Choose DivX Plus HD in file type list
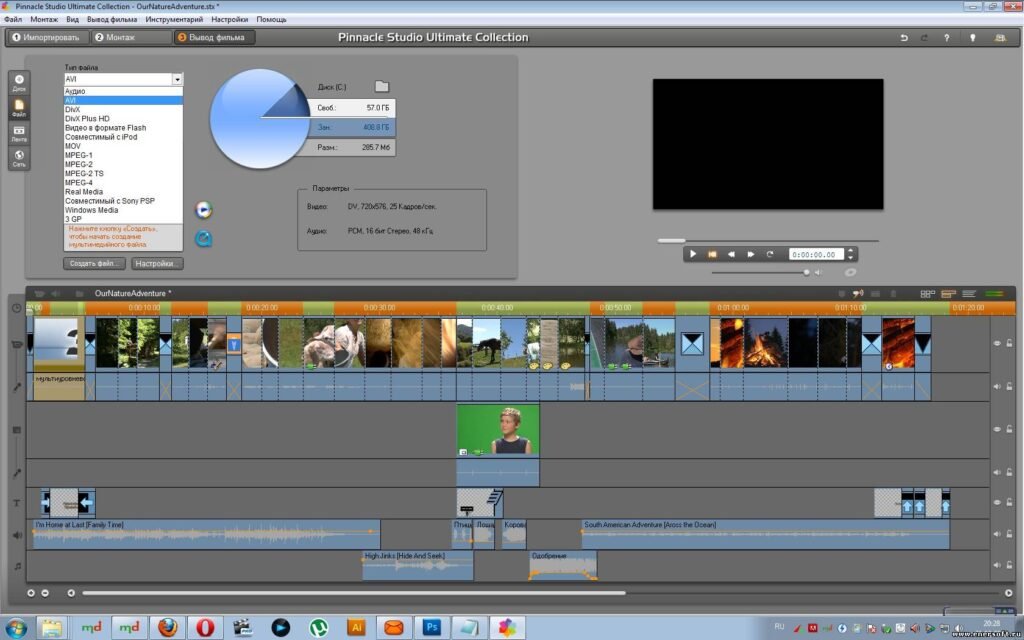 pos(123,119)
